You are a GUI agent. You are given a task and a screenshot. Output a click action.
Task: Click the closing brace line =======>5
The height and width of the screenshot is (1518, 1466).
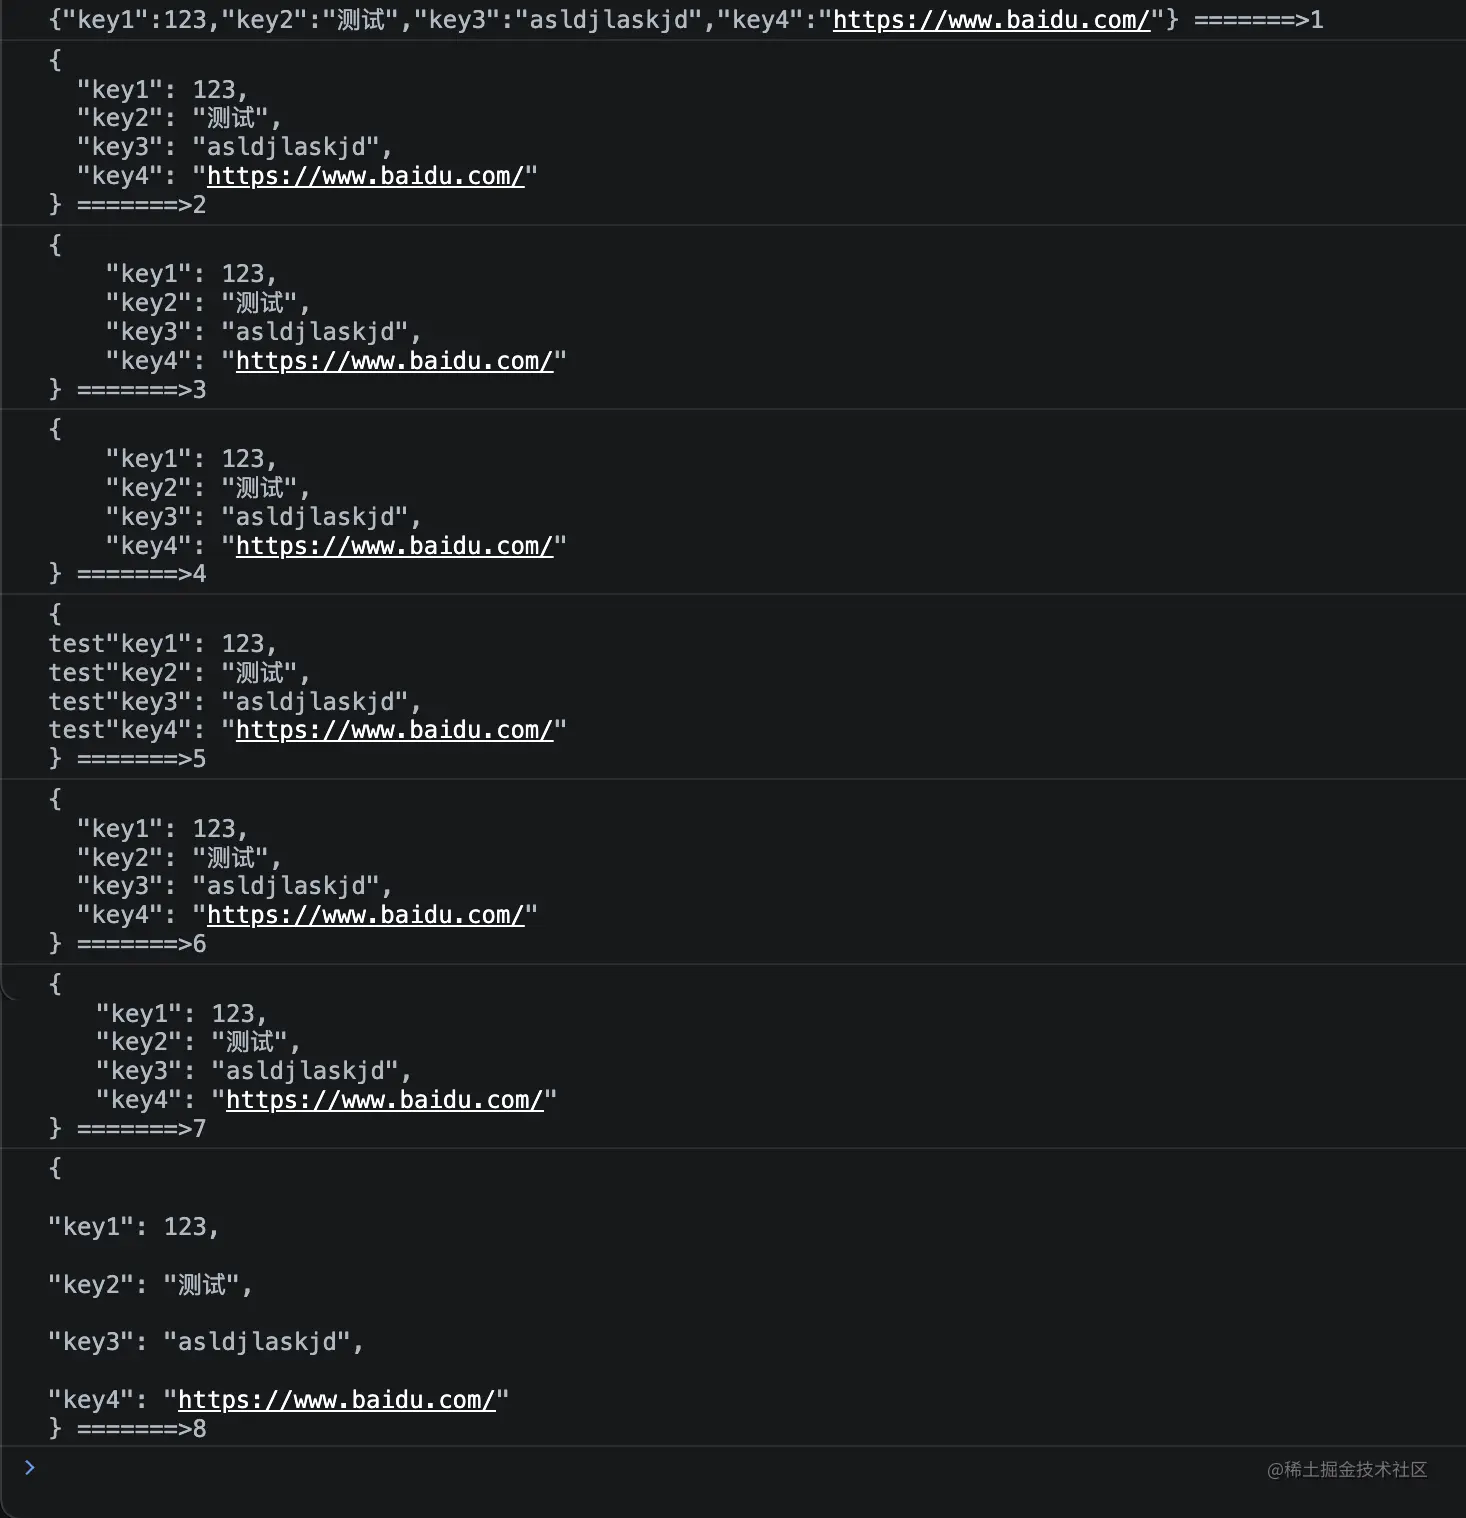pos(127,759)
